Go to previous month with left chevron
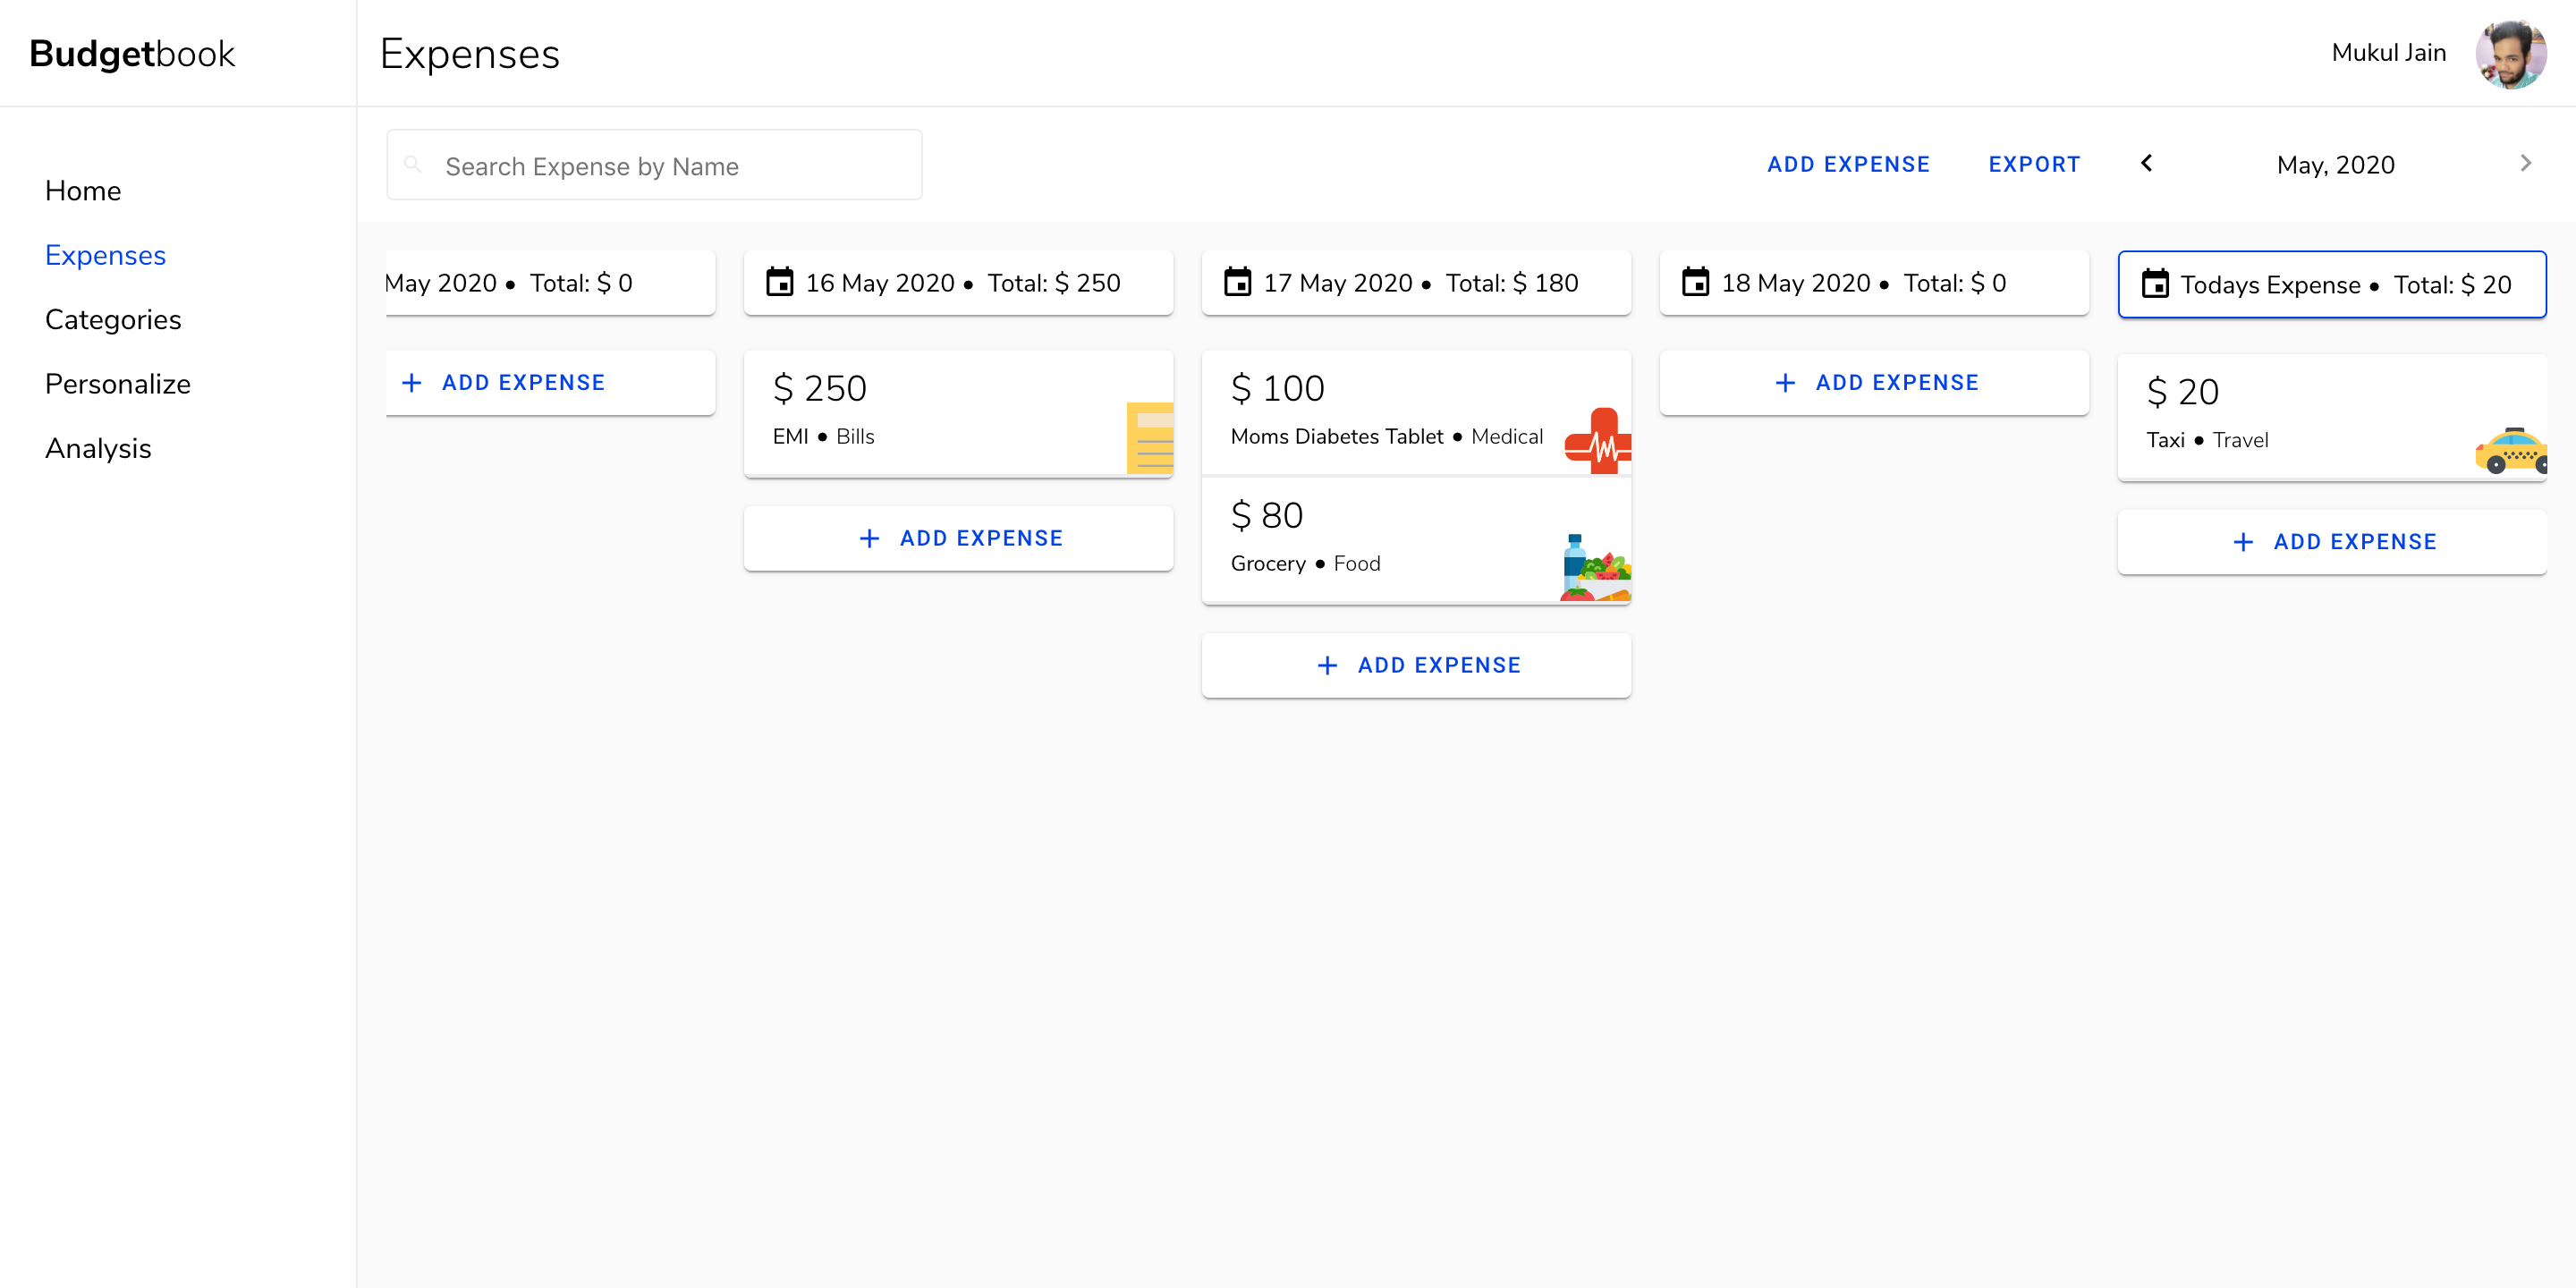 click(2146, 164)
